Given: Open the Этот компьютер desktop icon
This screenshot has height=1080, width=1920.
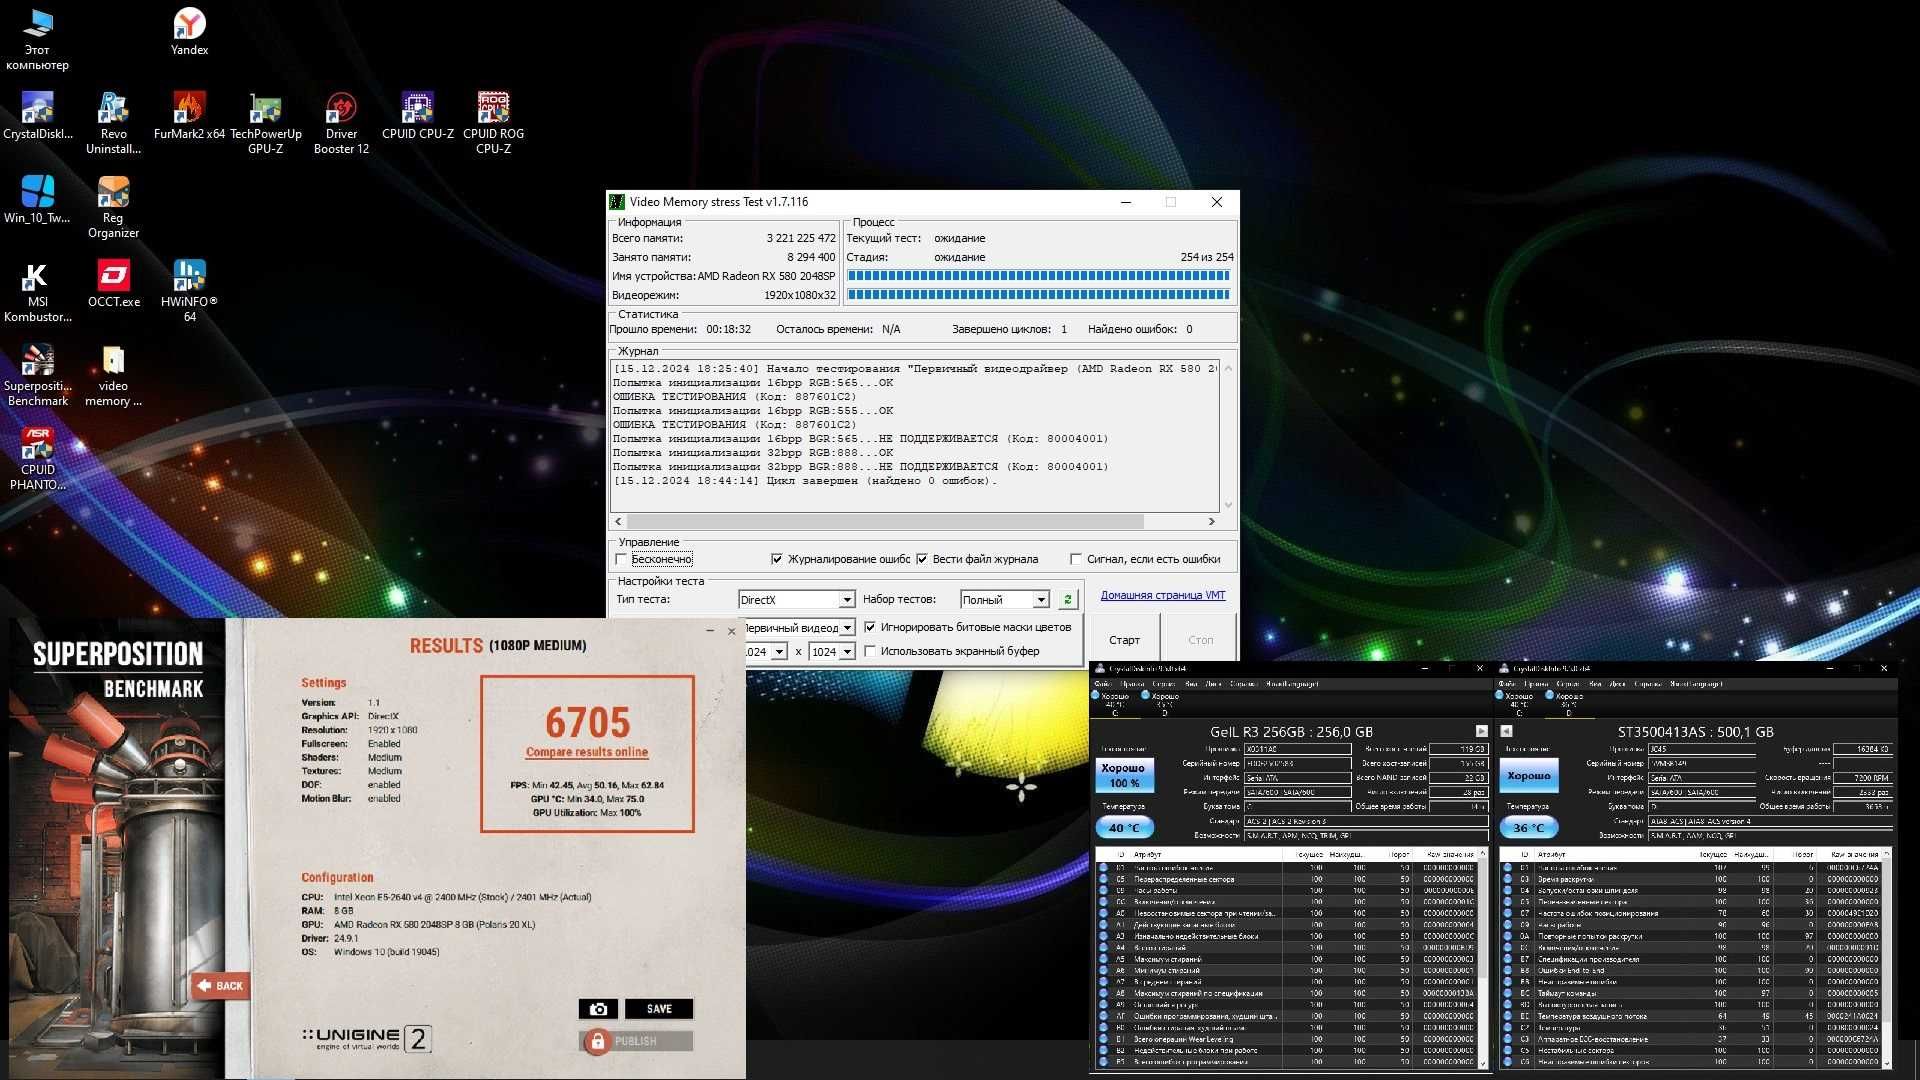Looking at the screenshot, I should click(x=37, y=40).
